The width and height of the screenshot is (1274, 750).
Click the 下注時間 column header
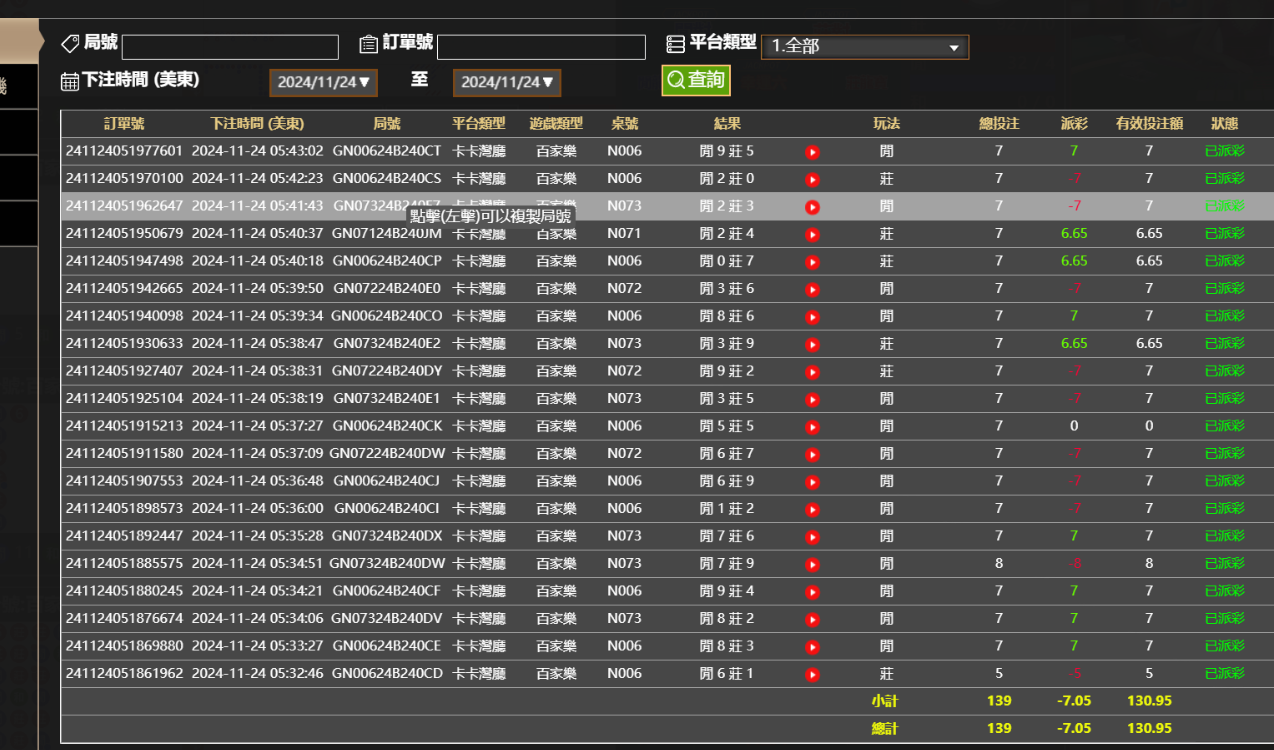coord(257,124)
